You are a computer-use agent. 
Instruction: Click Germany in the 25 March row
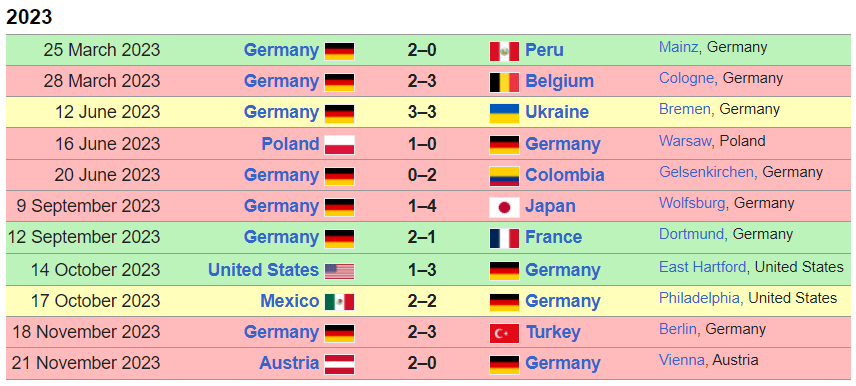tap(281, 50)
